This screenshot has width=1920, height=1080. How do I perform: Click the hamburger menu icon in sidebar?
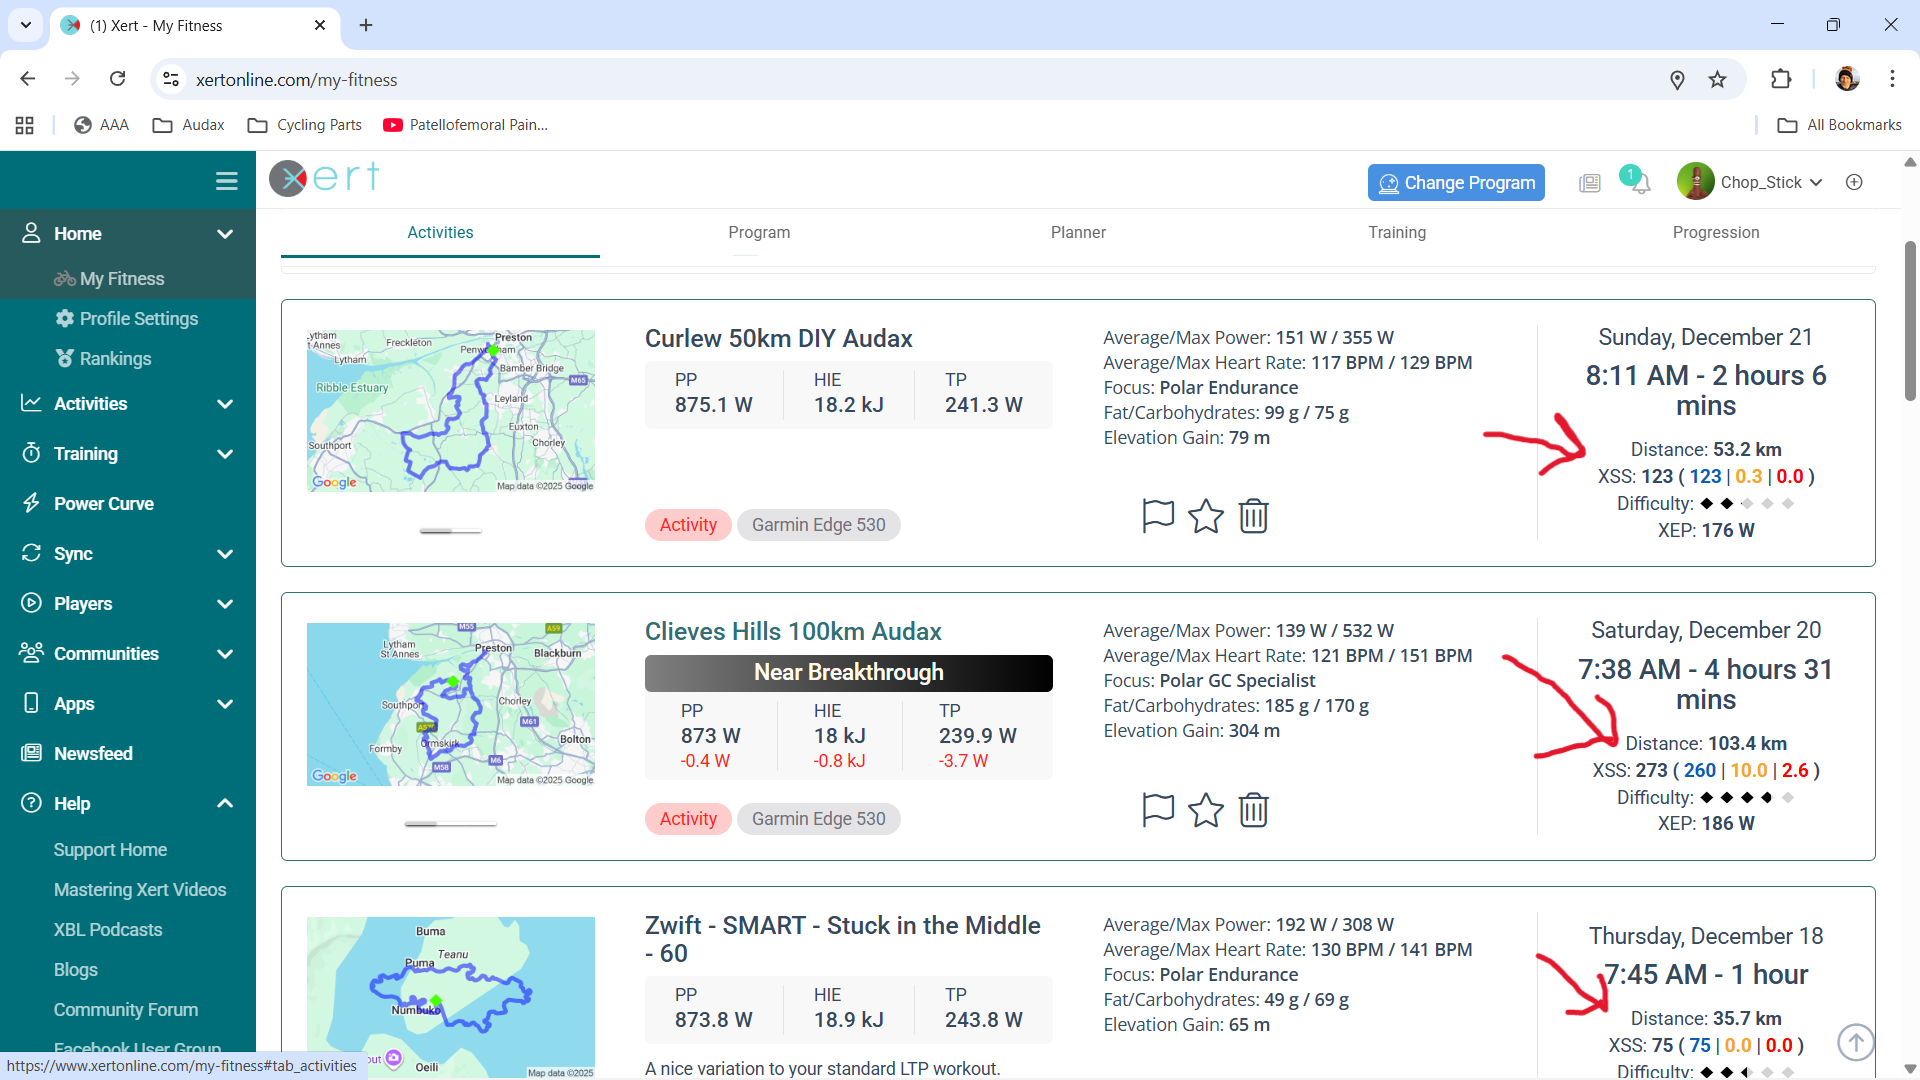[226, 181]
